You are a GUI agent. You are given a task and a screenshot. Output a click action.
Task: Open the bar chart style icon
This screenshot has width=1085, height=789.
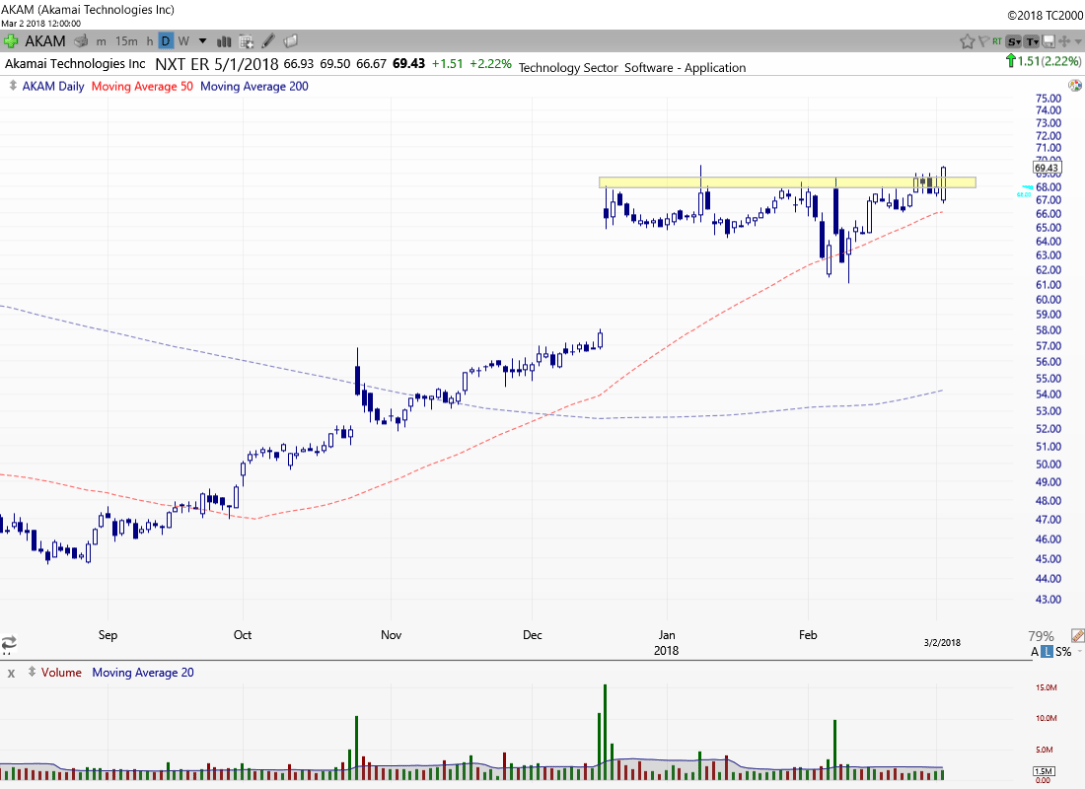(x=225, y=41)
